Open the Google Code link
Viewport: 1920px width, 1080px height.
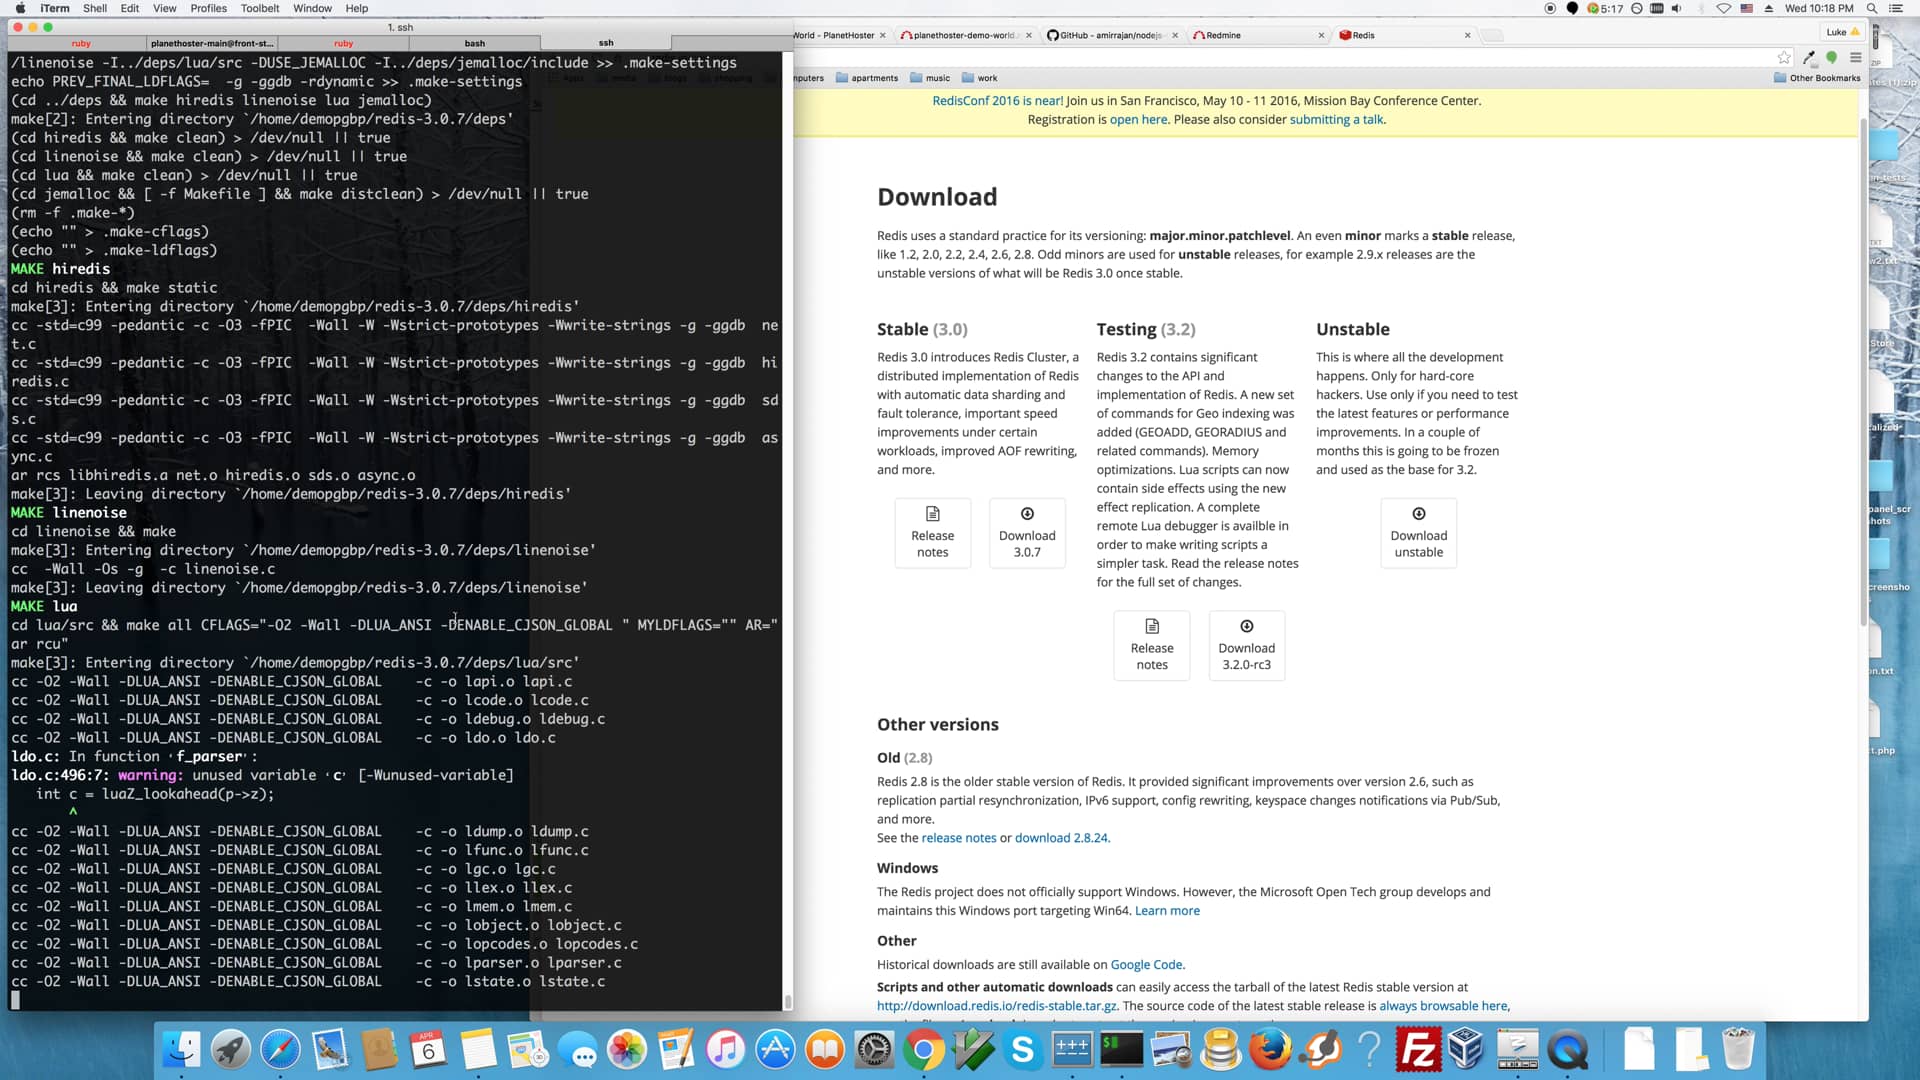[x=1146, y=965]
